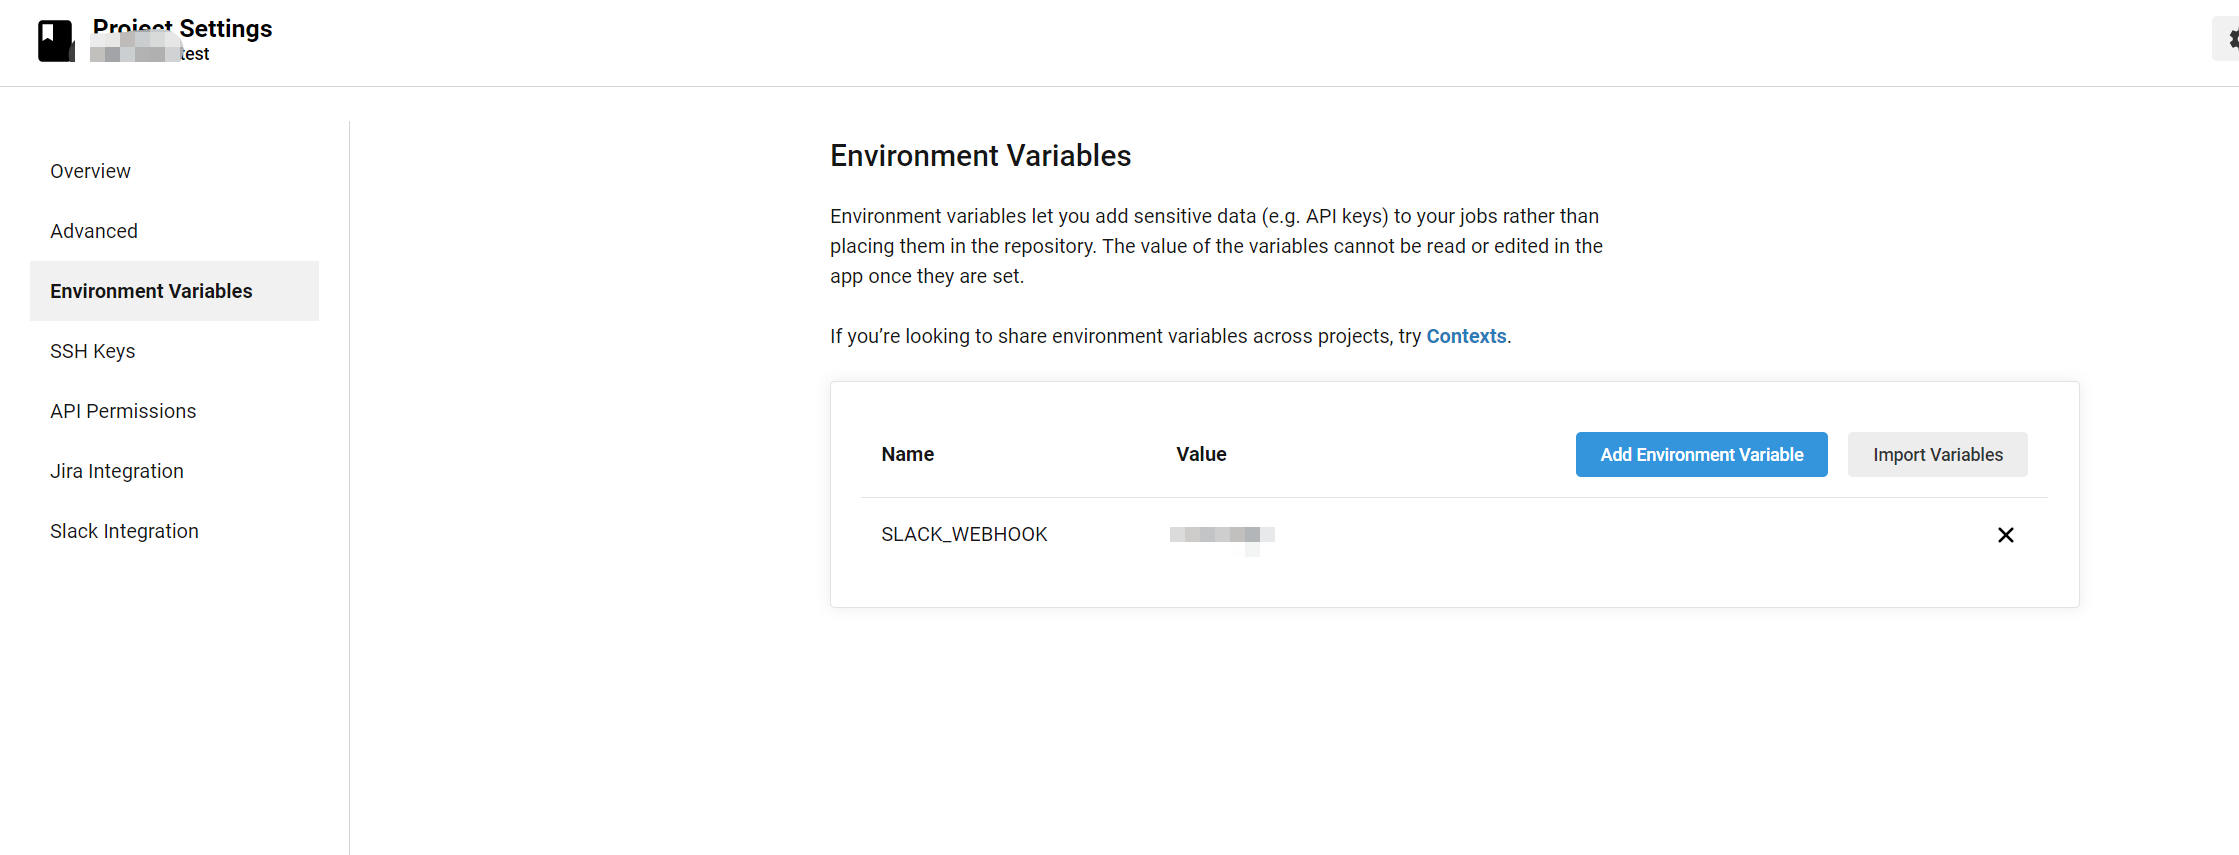The image size is (2239, 855).
Task: Click the Project Settings heading
Action: (183, 28)
